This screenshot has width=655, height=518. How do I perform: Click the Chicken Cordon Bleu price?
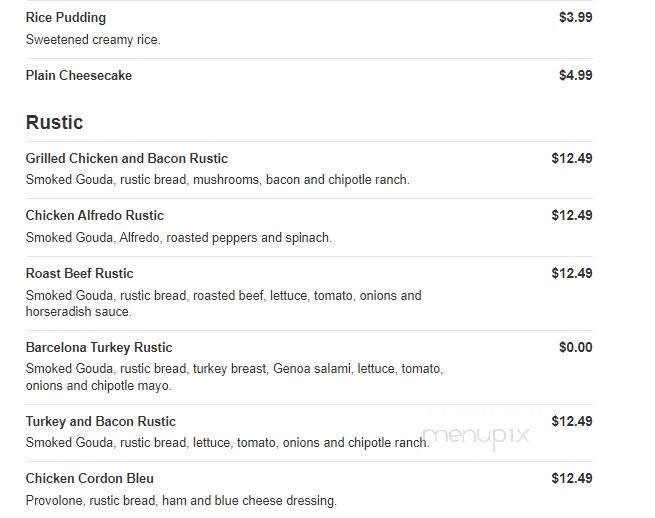(571, 479)
